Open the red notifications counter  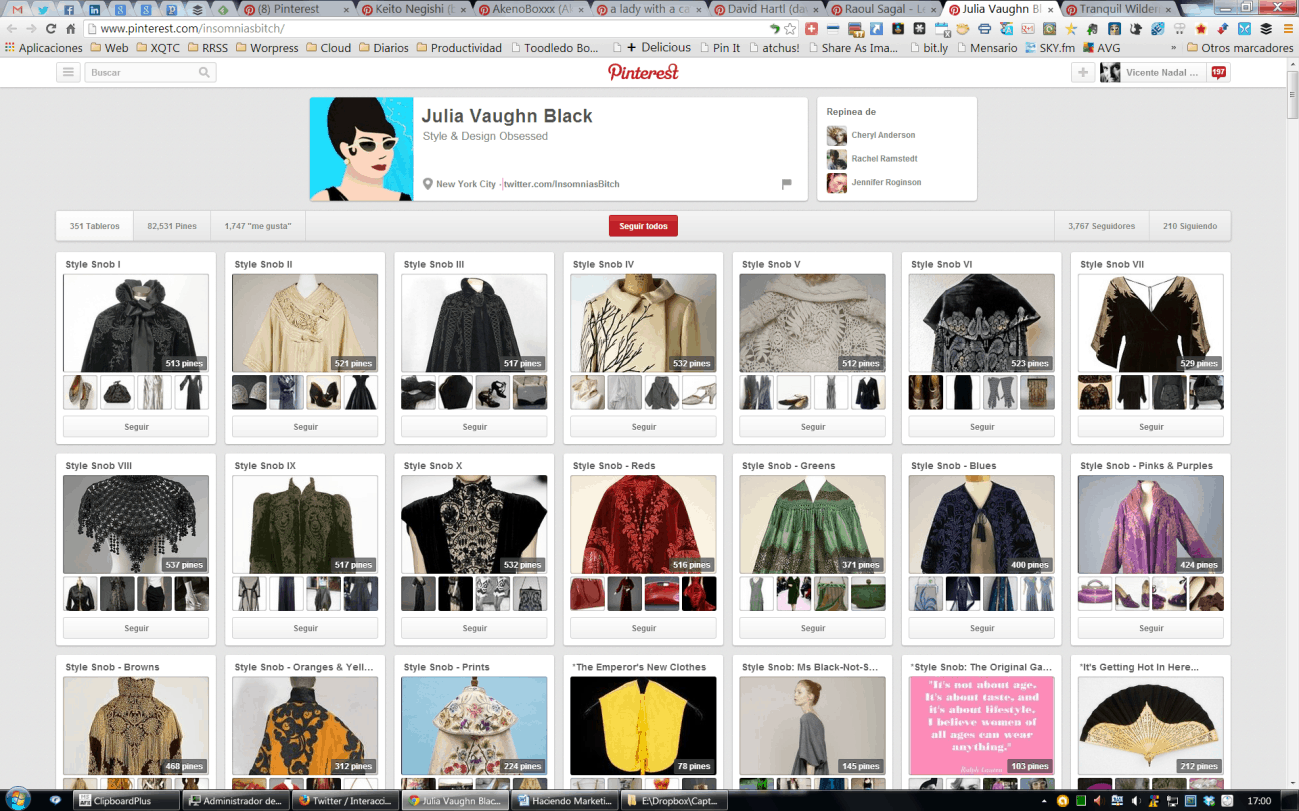pos(1217,72)
